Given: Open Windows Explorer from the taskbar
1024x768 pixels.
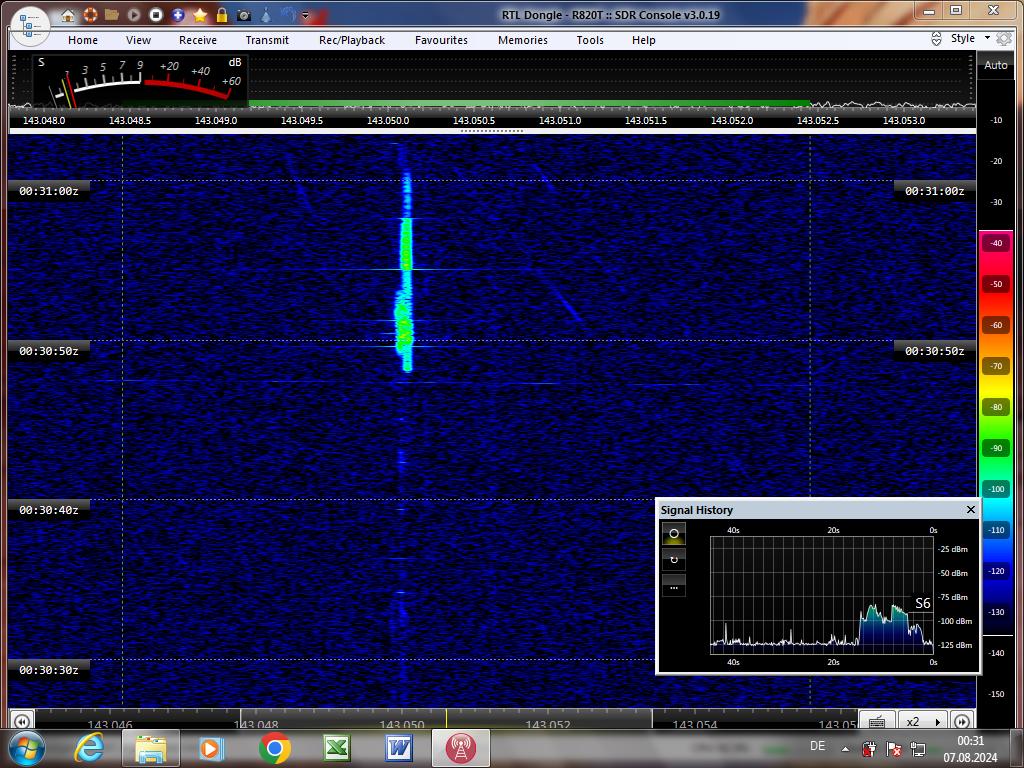Looking at the screenshot, I should click(x=152, y=748).
